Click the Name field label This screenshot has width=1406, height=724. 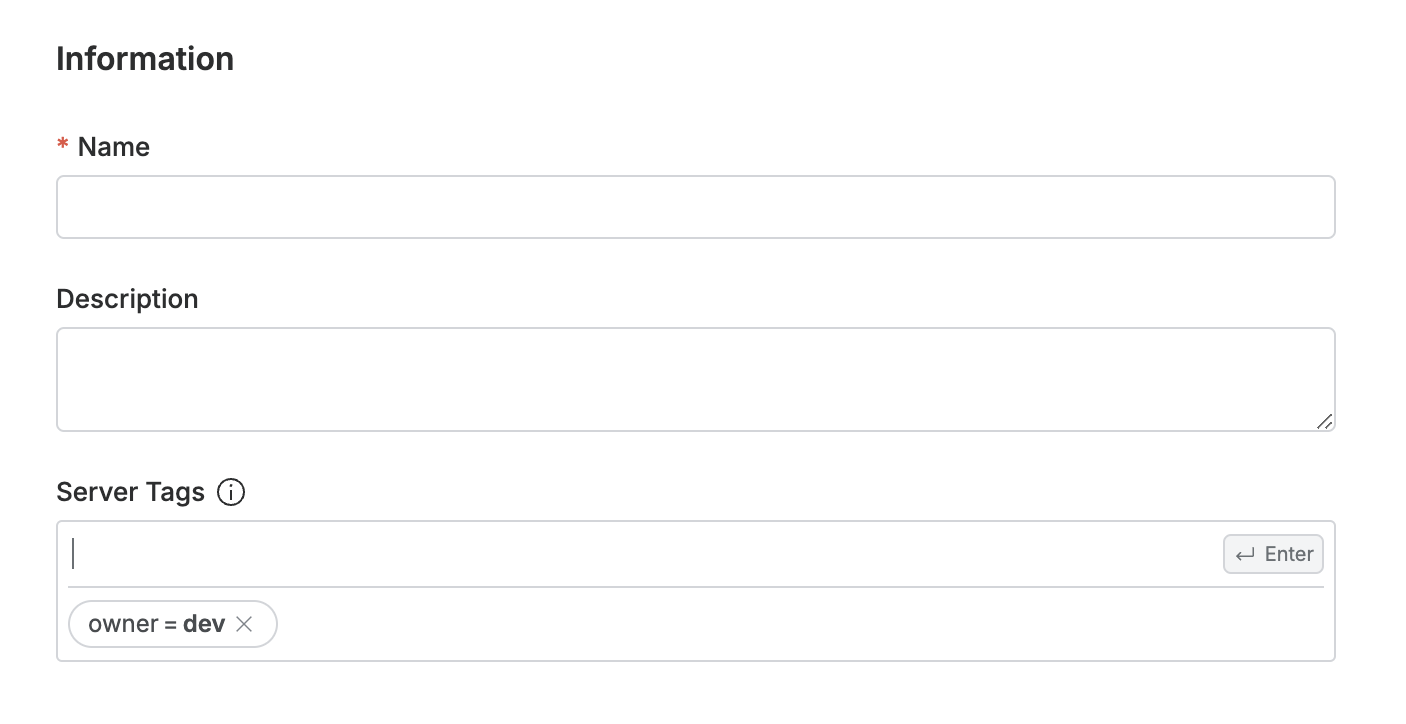coord(114,147)
